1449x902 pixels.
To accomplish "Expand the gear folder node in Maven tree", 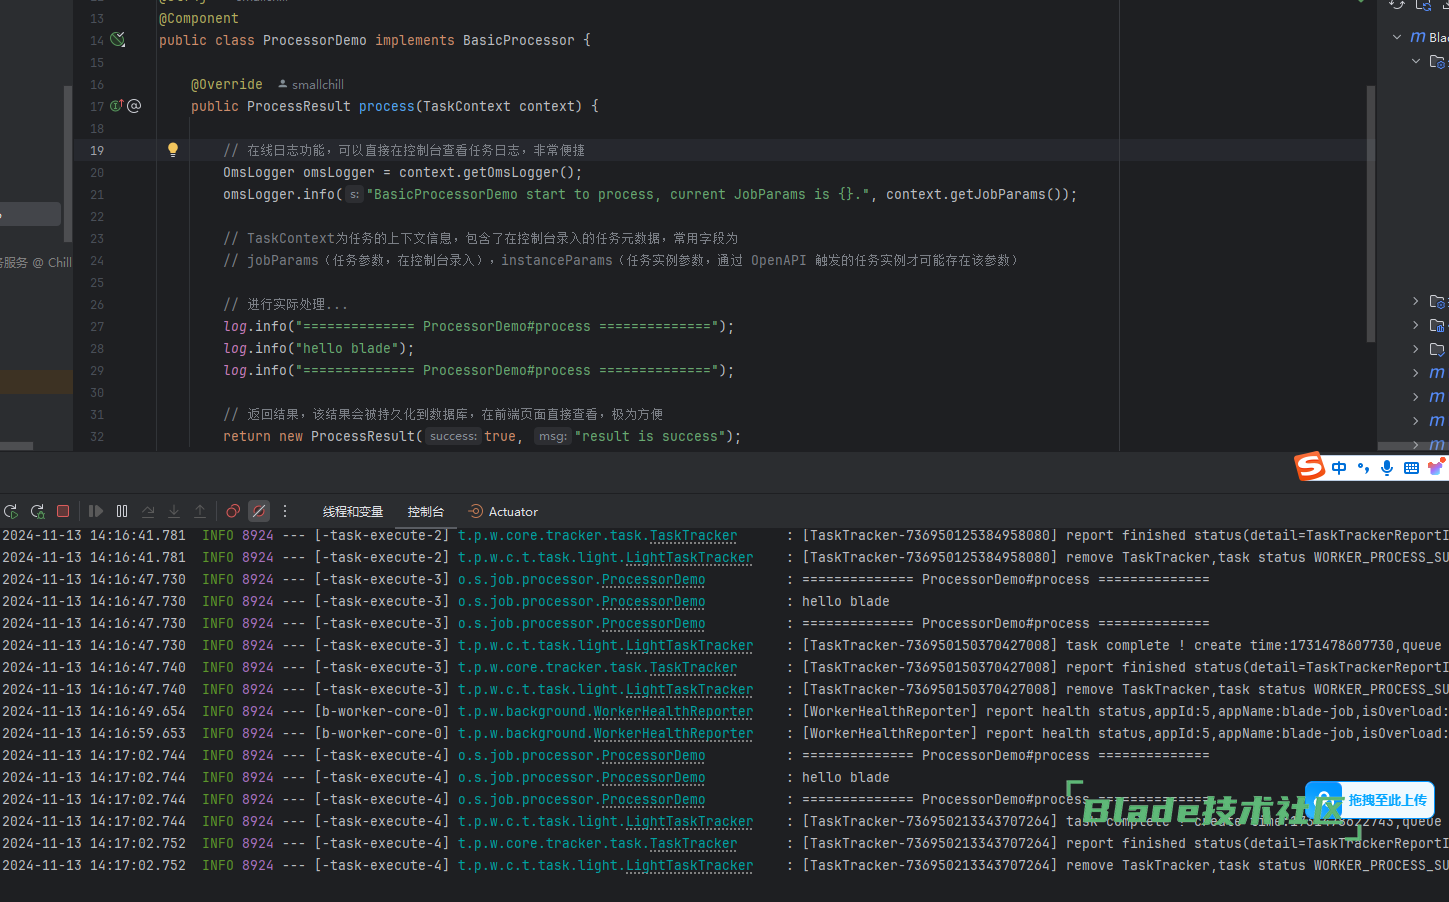I will (x=1416, y=301).
